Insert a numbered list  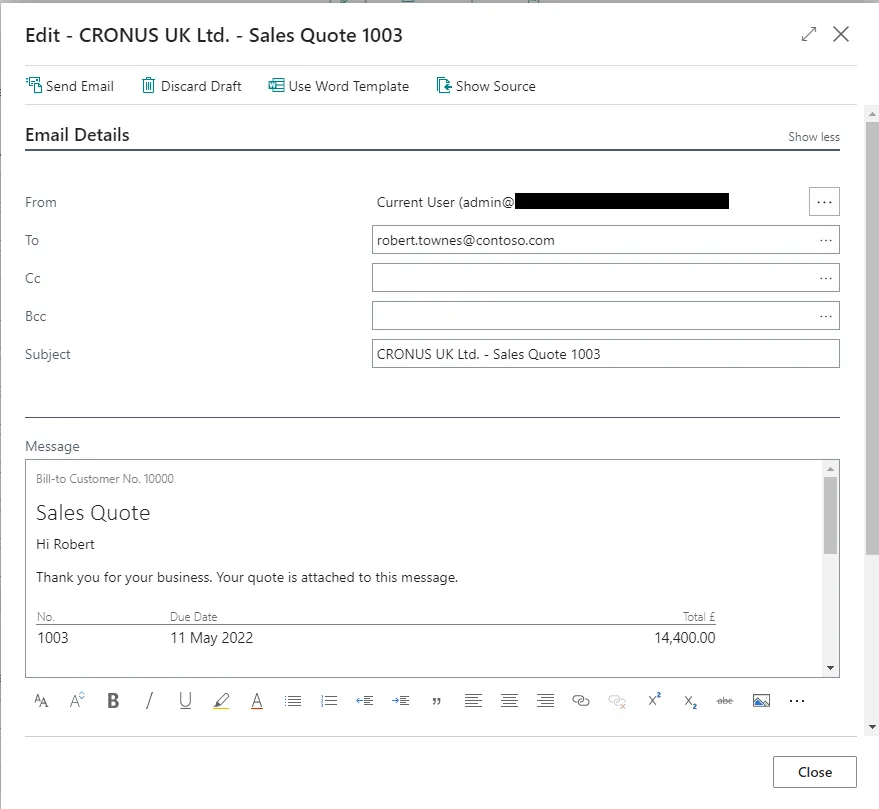[x=329, y=701]
